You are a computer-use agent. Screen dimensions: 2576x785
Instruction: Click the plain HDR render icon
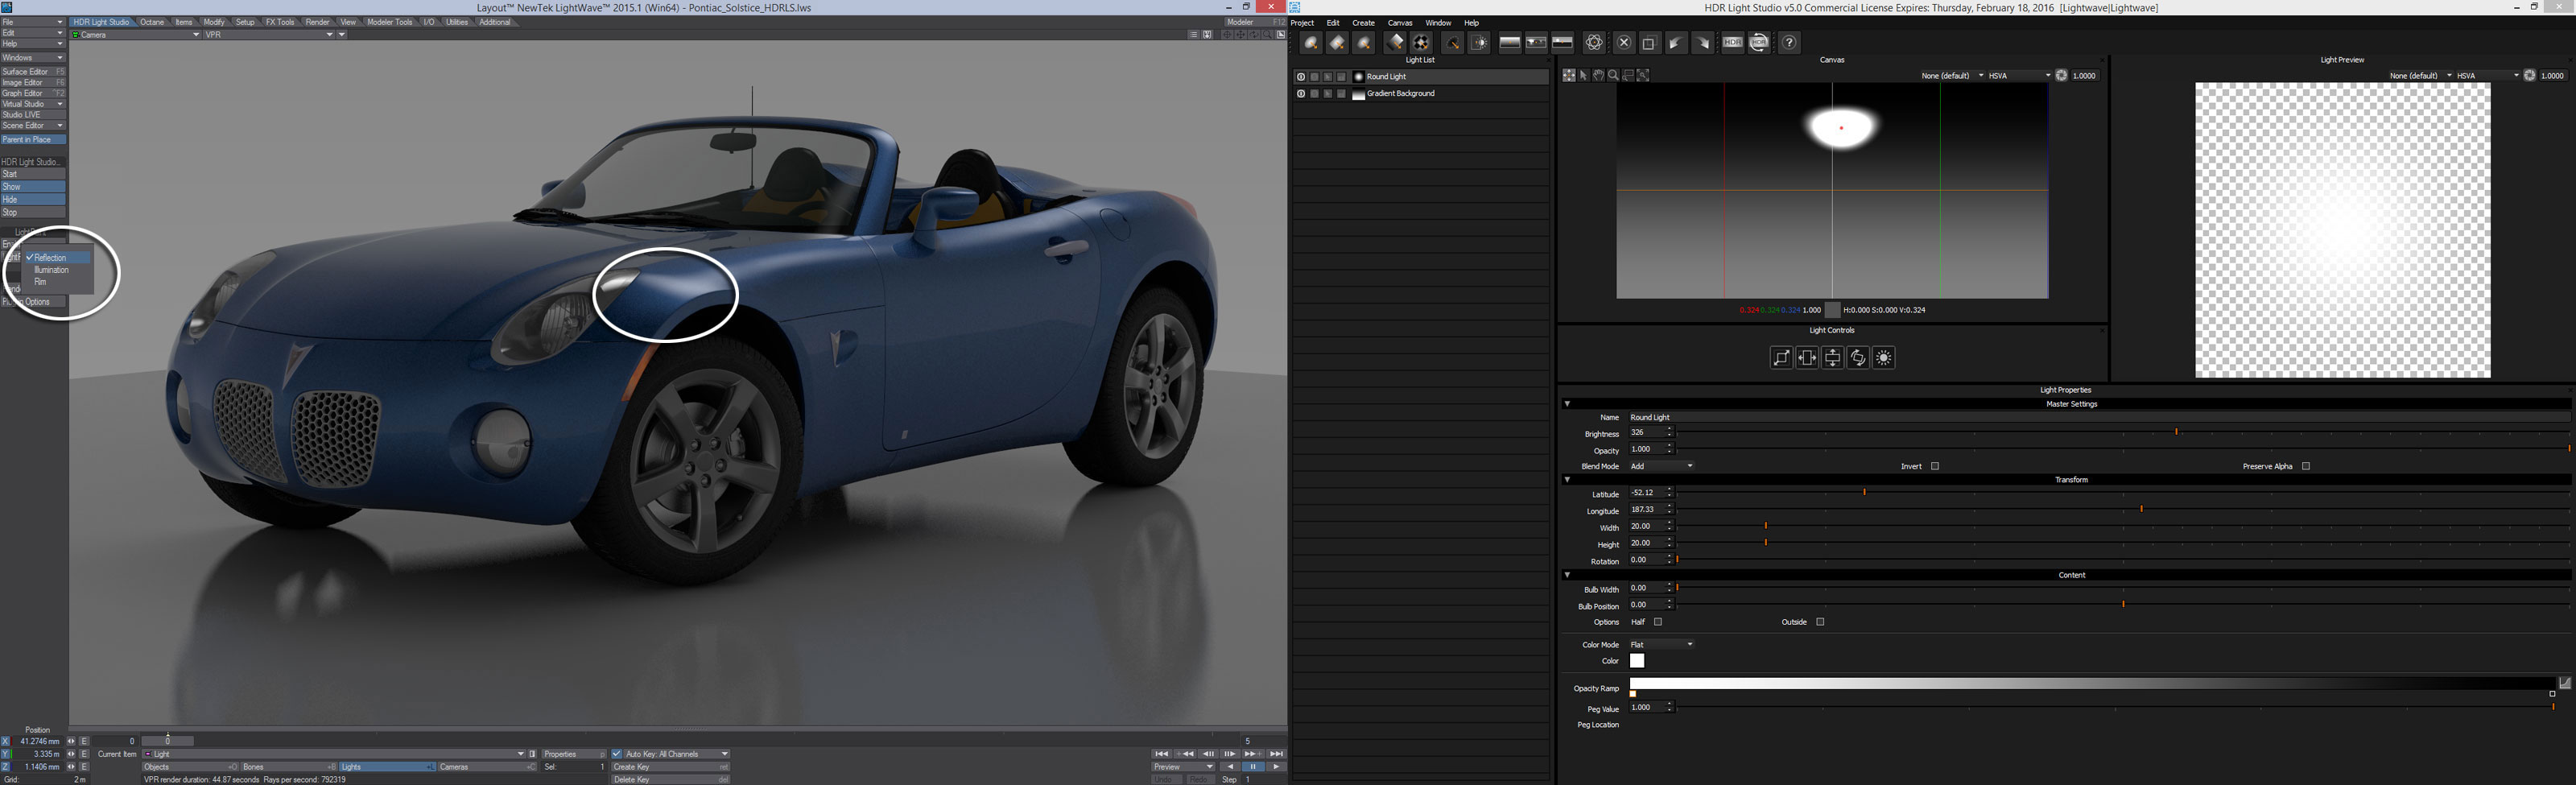click(x=1733, y=42)
